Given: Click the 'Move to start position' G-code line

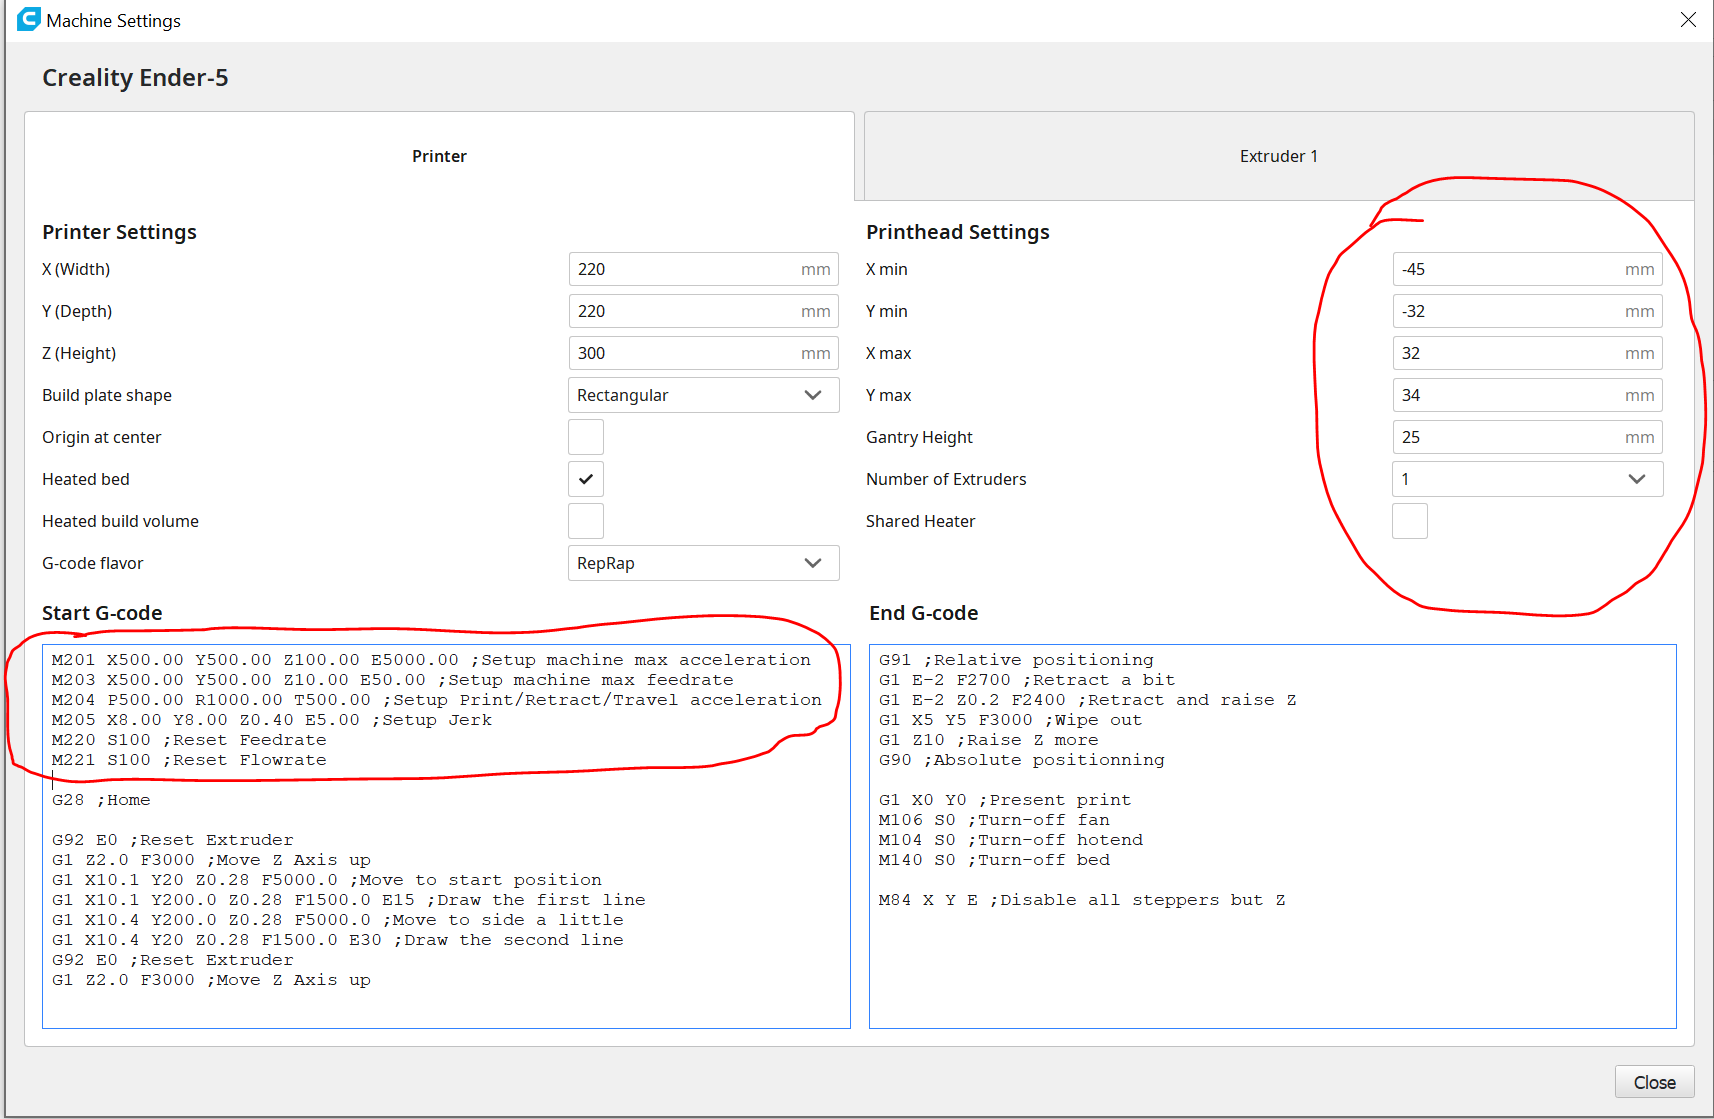Looking at the screenshot, I should pyautogui.click(x=327, y=880).
